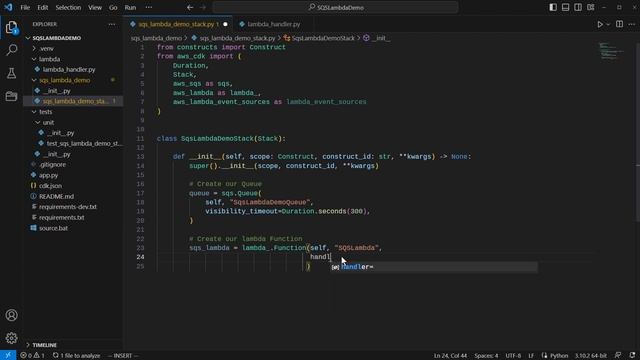The image size is (640, 360).
Task: Open test_sqs_lambda_demo_st... file in explorer
Action: coord(73,144)
